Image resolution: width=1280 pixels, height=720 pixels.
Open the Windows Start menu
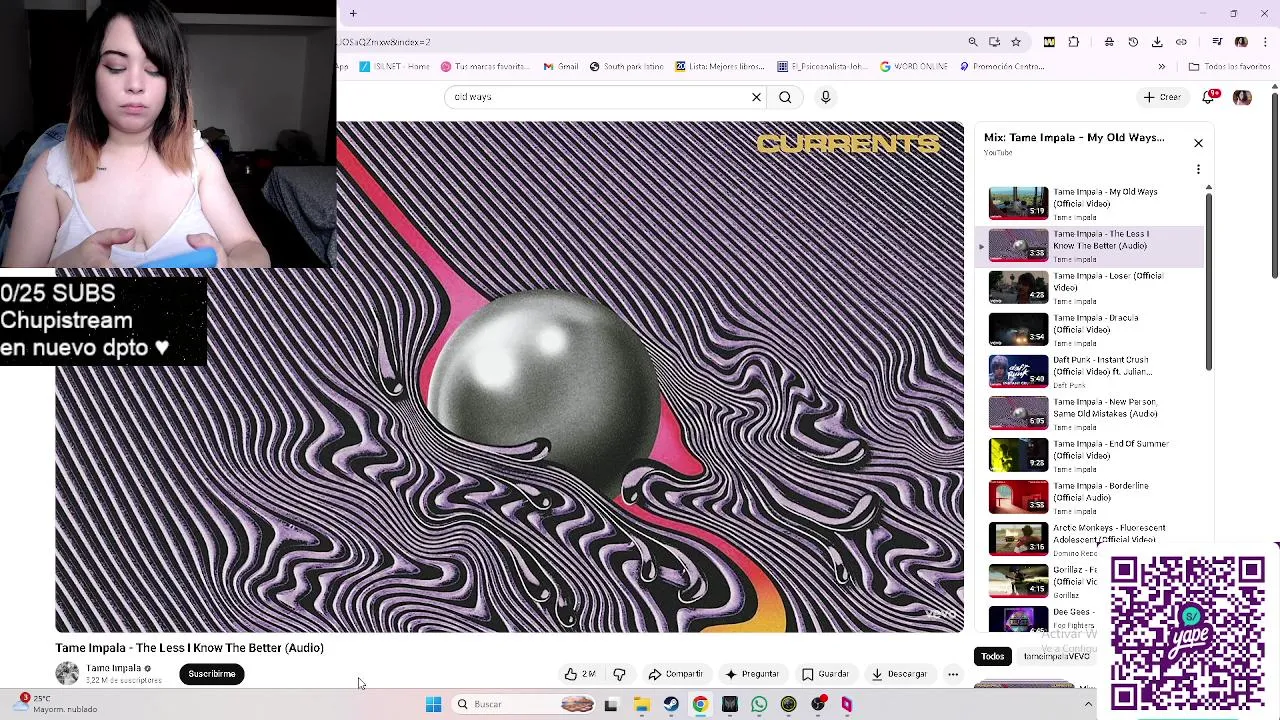[433, 704]
